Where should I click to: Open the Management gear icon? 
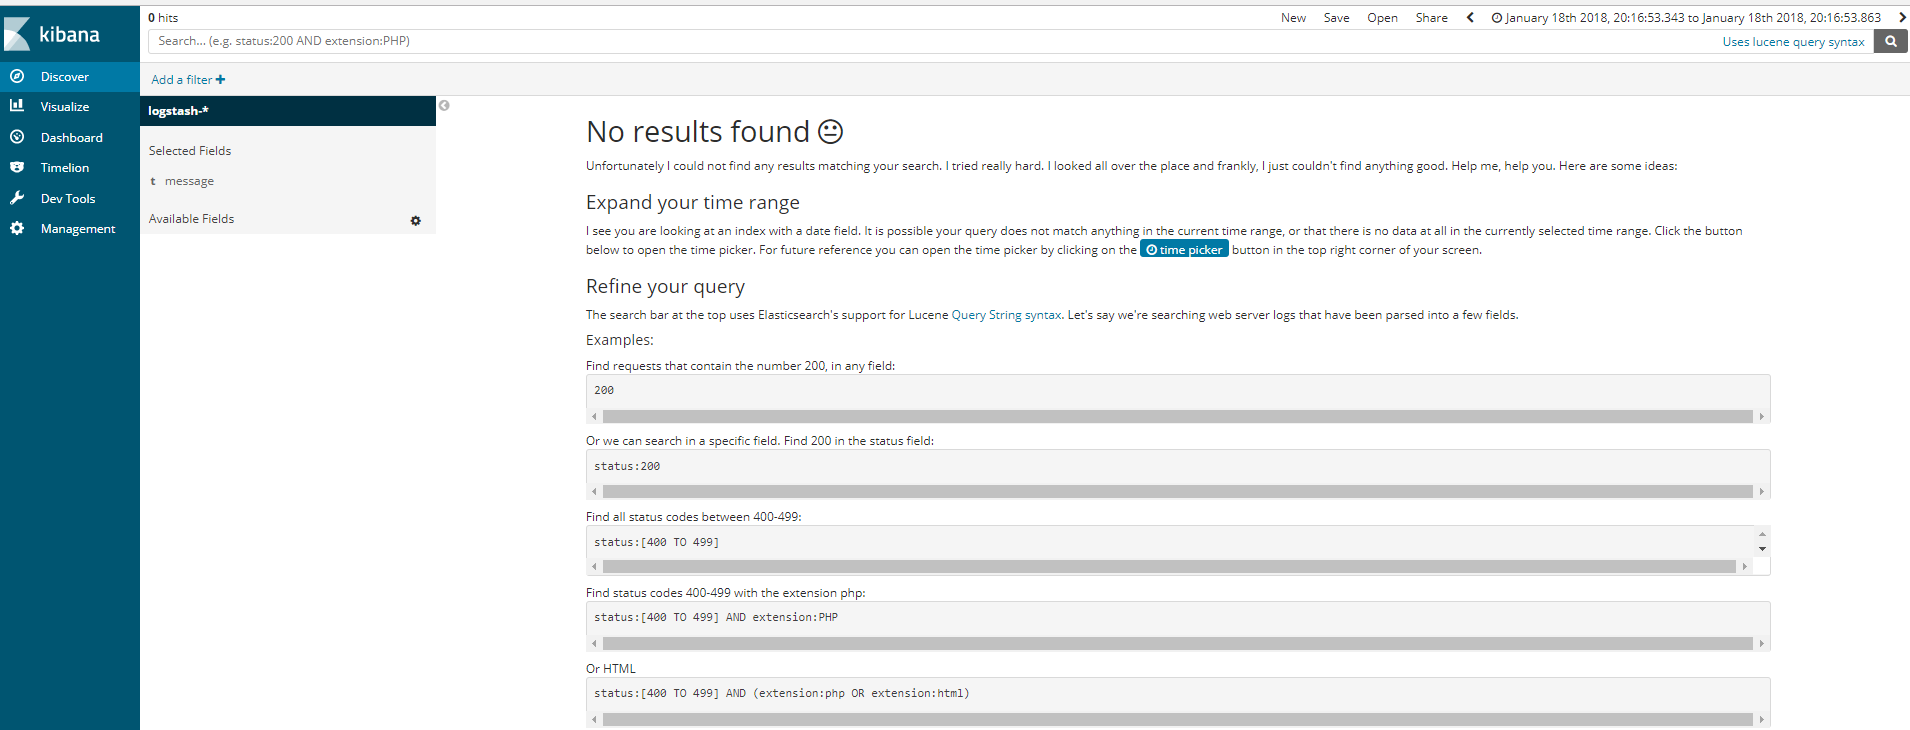pyautogui.click(x=17, y=228)
